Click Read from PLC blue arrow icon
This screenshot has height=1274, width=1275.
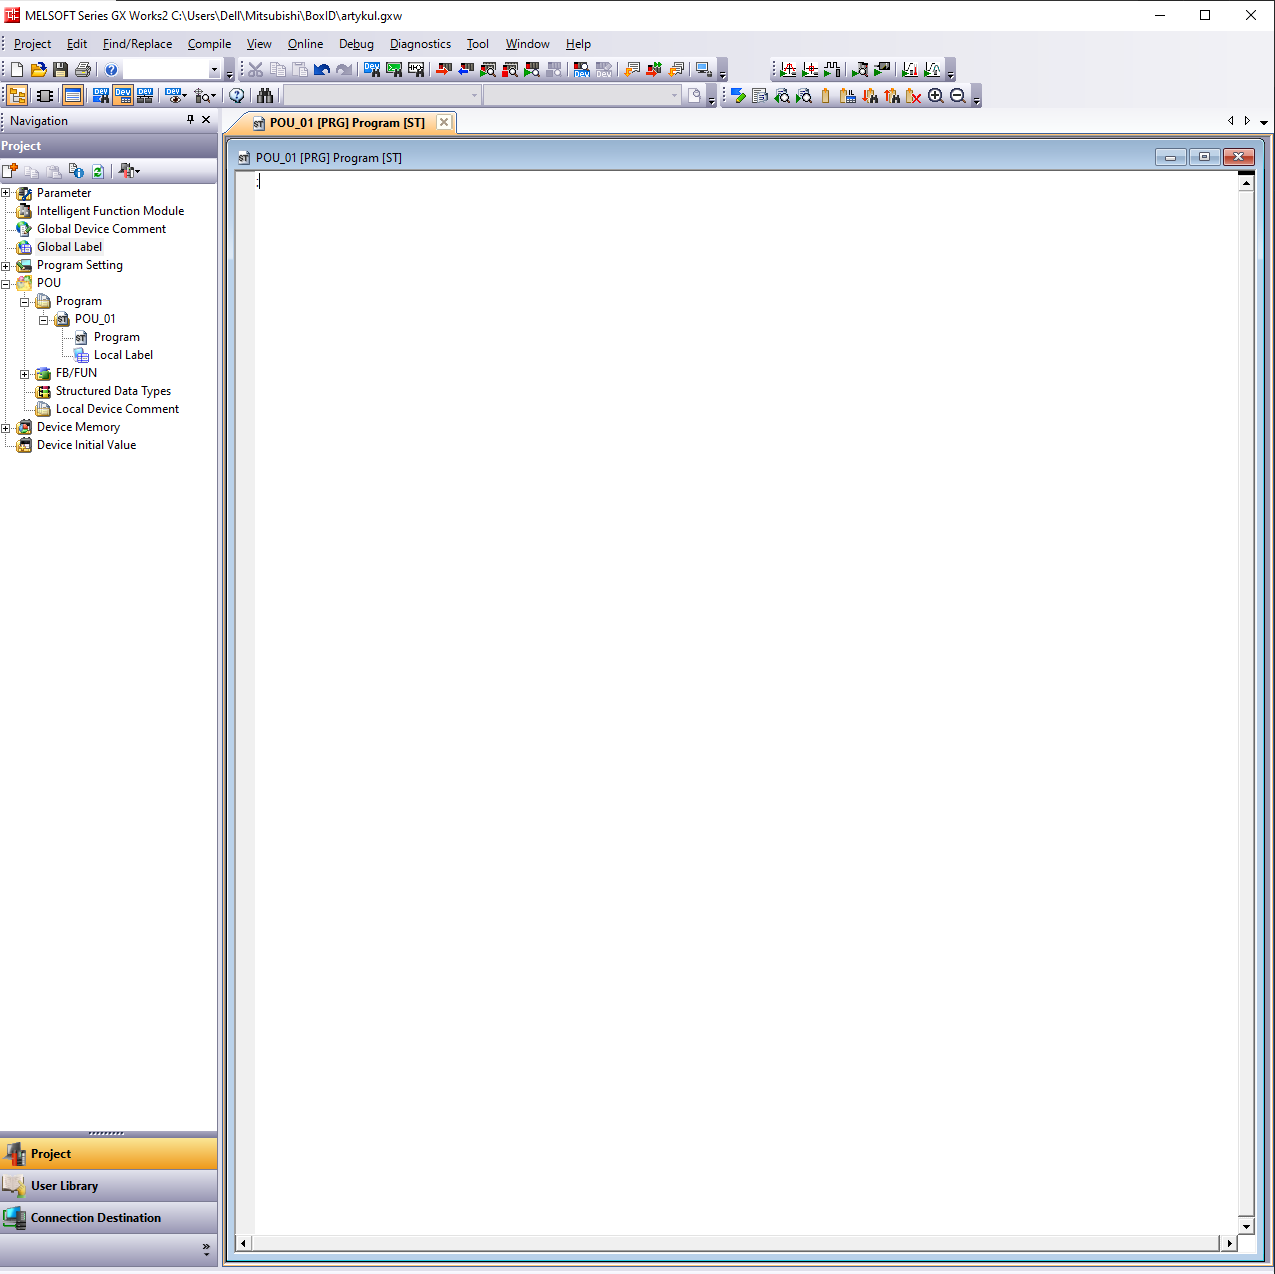[466, 70]
